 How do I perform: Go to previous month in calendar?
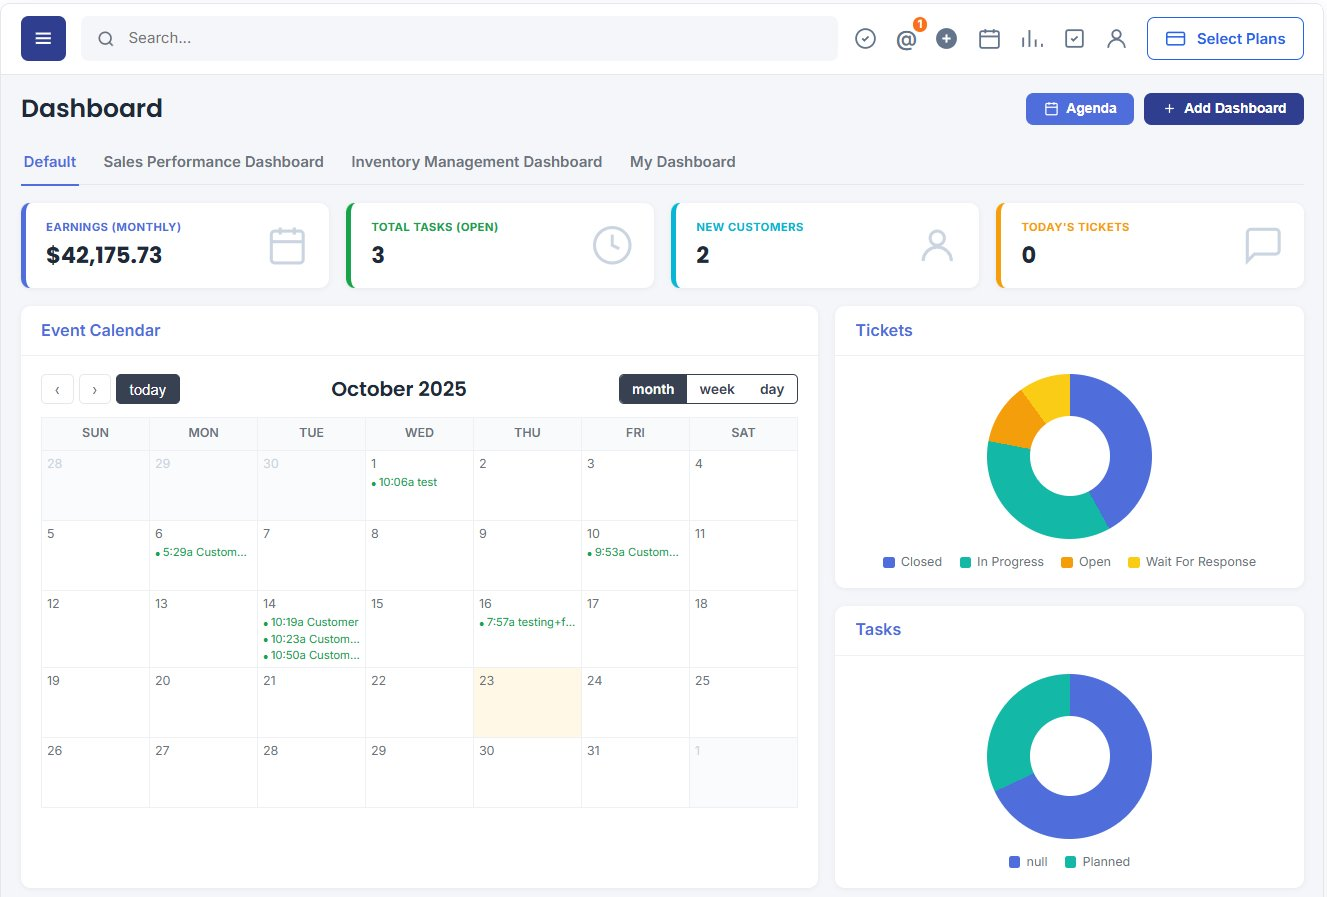click(57, 389)
